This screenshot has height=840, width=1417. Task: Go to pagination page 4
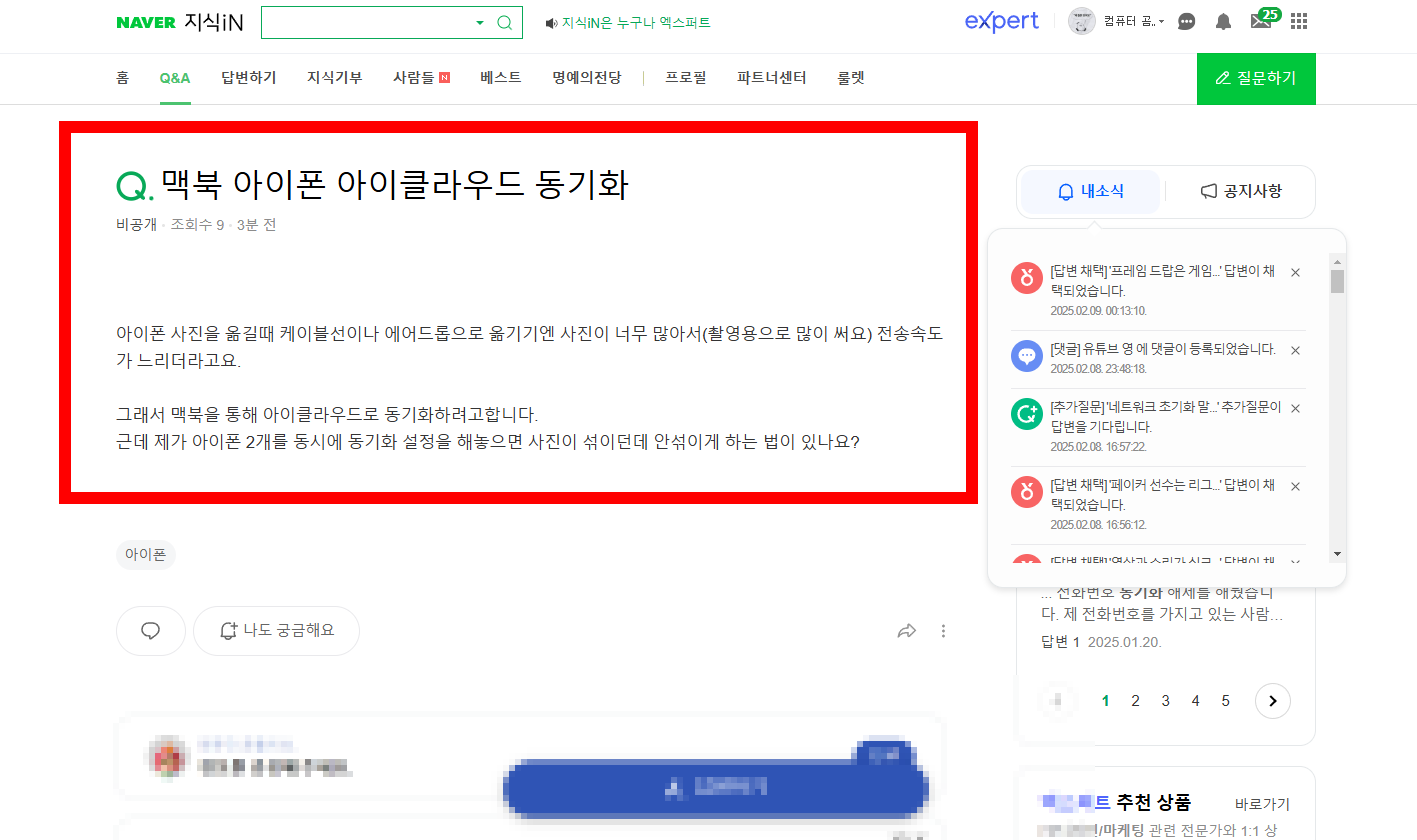[1195, 701]
